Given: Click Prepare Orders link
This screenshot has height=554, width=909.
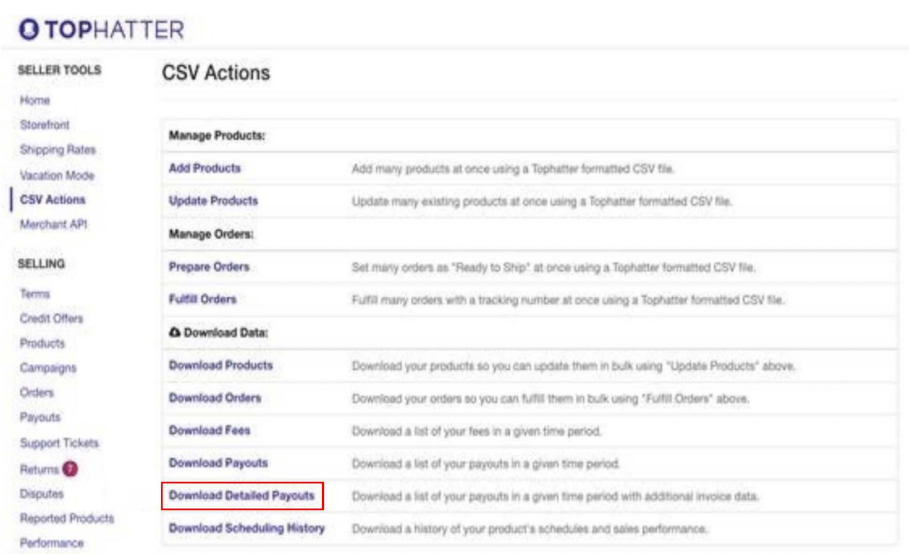Looking at the screenshot, I should [209, 267].
